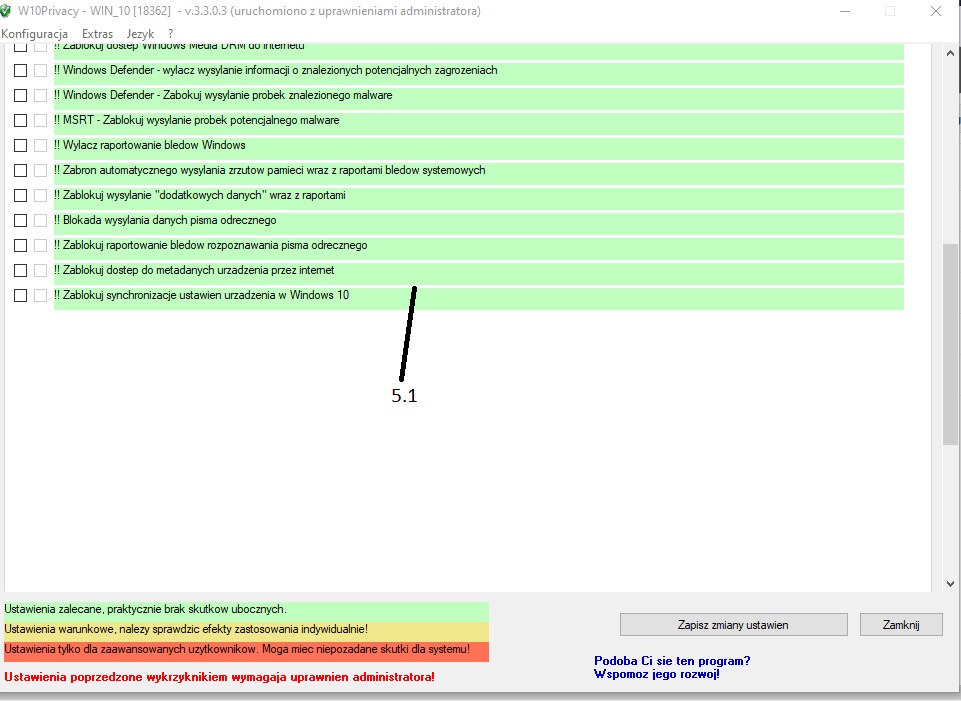Check Zablokuj raportowanie bledow rozpoznawania pisma
The image size is (961, 701).
pyautogui.click(x=20, y=245)
